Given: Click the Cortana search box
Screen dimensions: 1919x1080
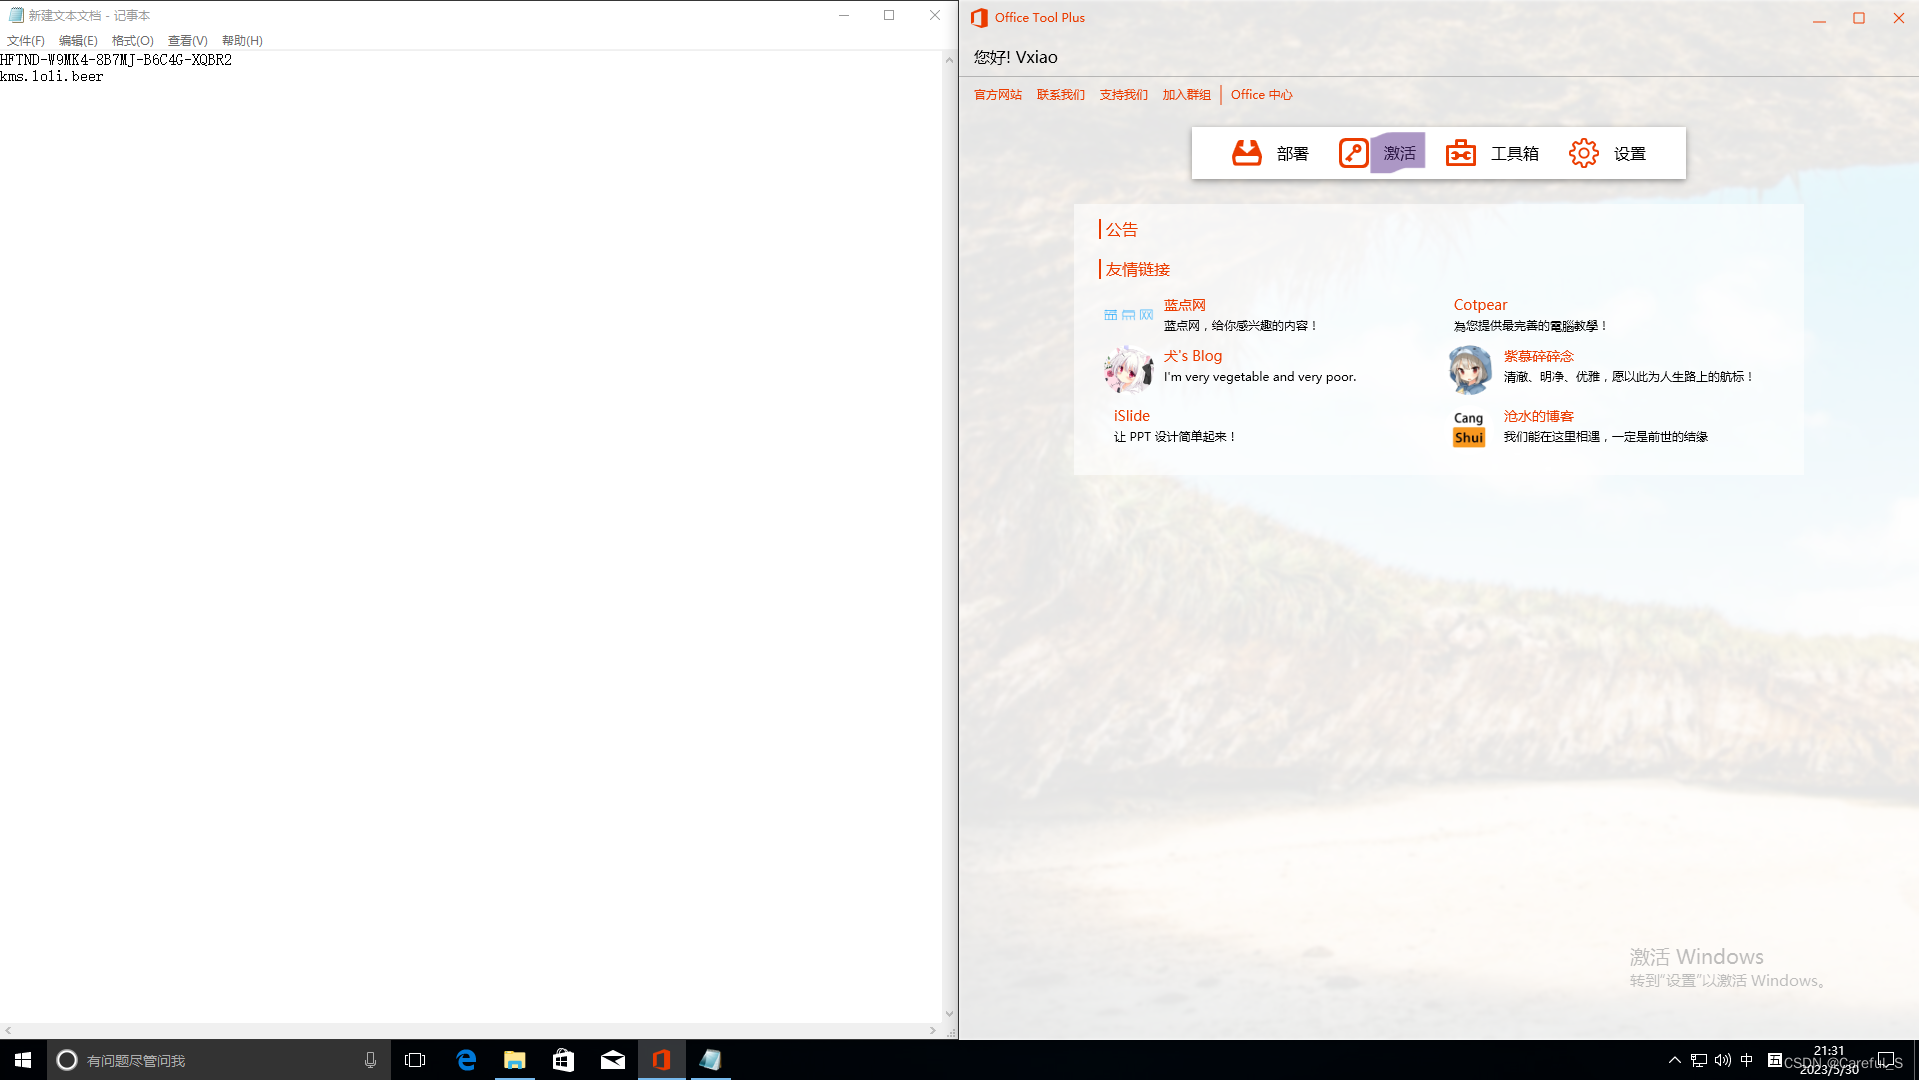Looking at the screenshot, I should click(217, 1060).
